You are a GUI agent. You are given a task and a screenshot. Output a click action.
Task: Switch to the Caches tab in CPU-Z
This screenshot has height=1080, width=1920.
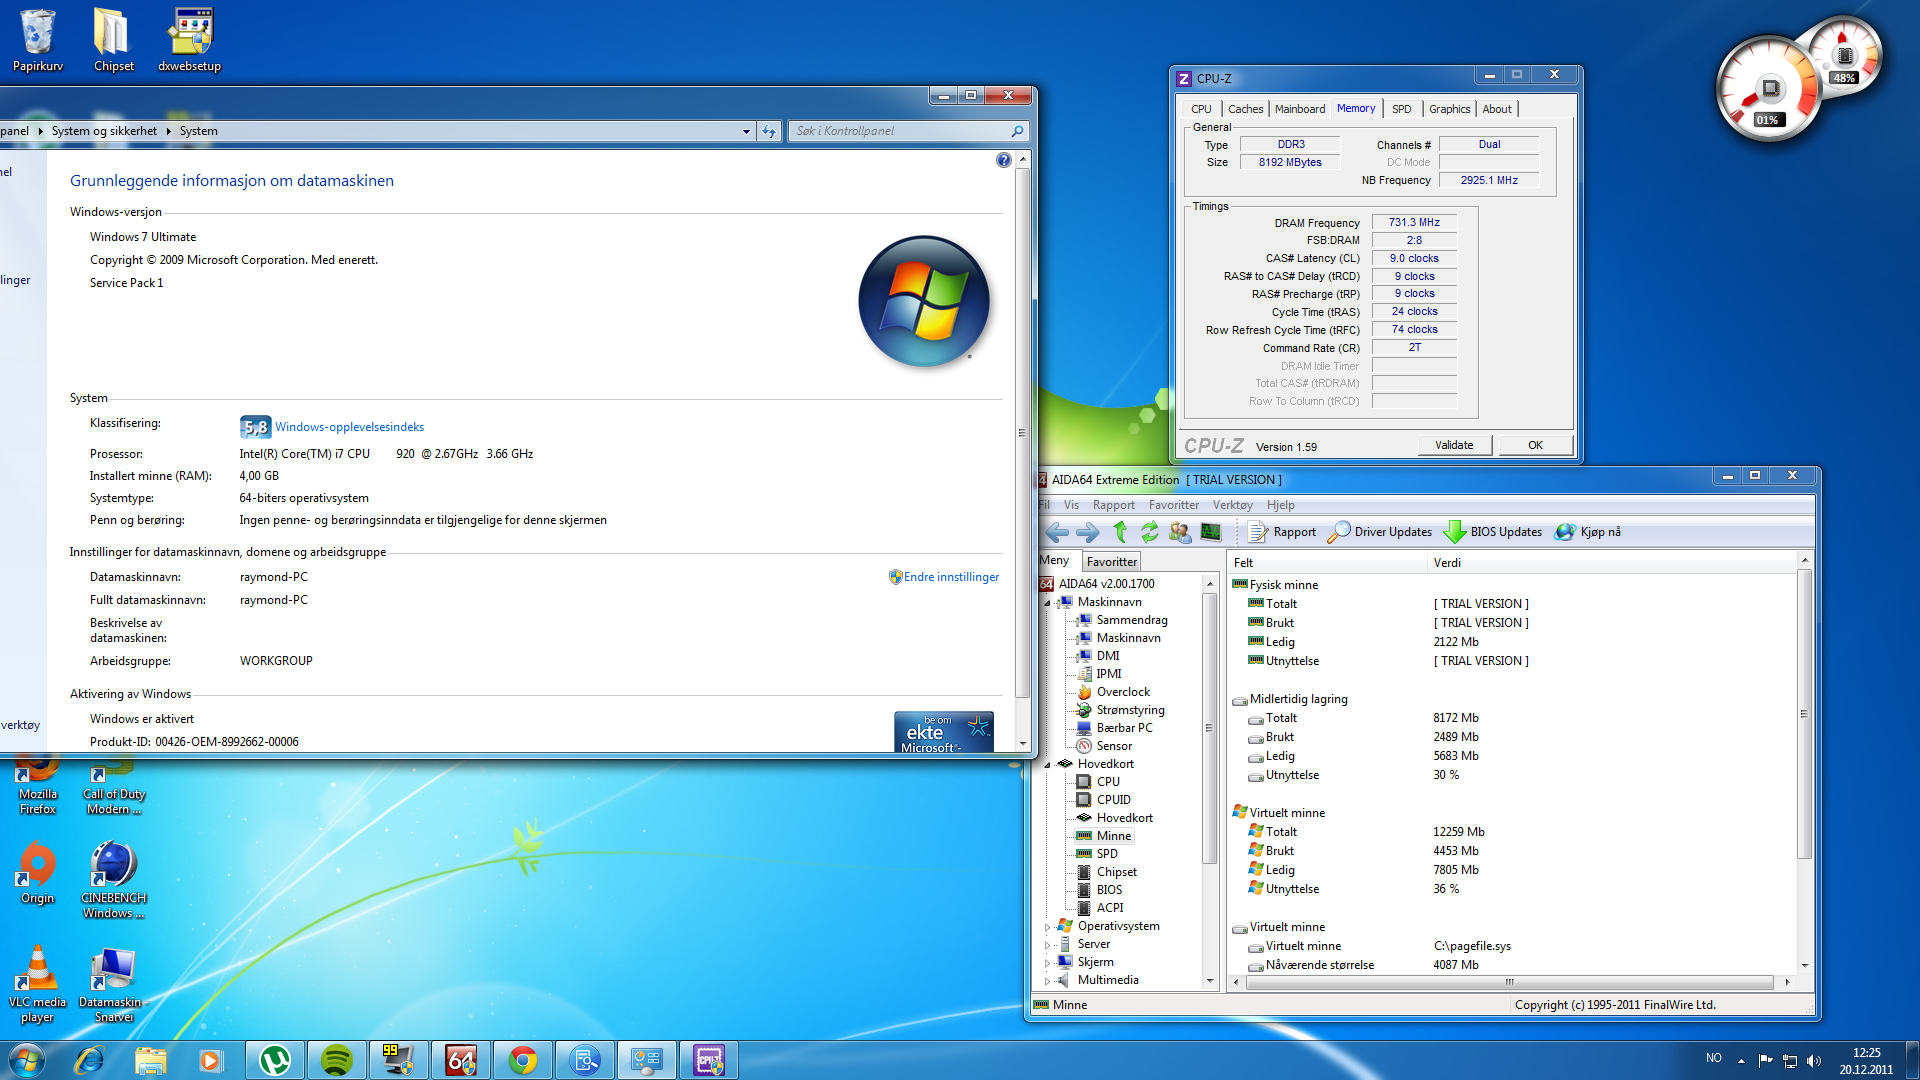point(1245,109)
